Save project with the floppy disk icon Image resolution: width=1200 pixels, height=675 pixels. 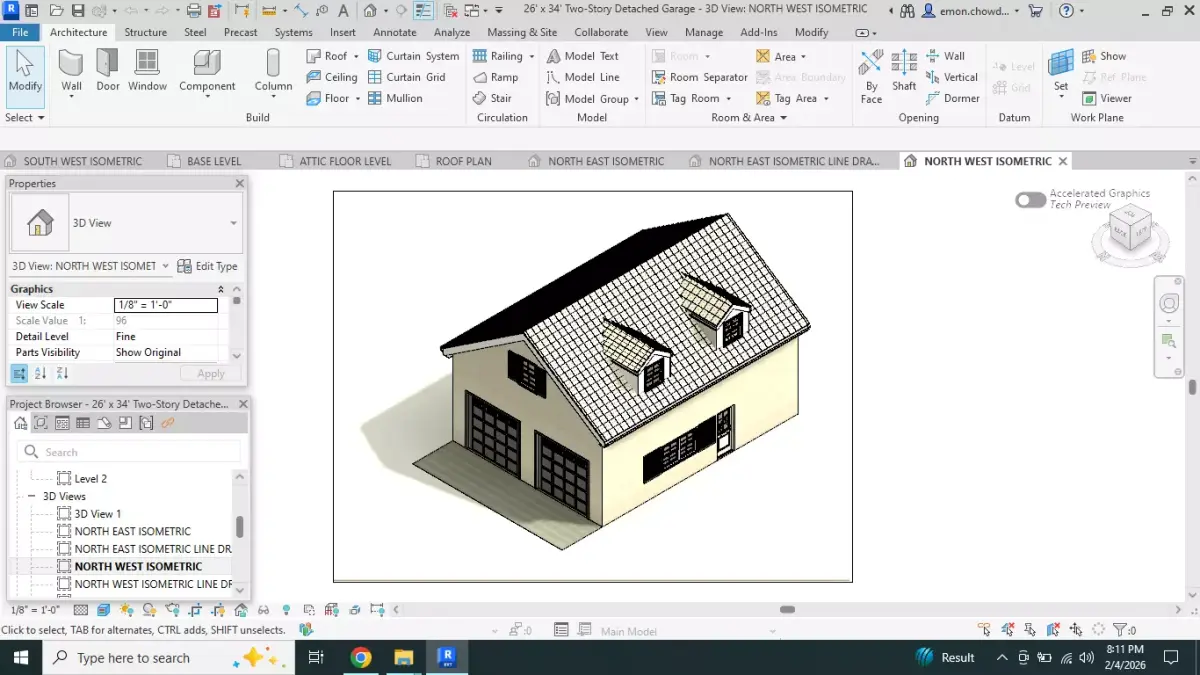pos(78,11)
